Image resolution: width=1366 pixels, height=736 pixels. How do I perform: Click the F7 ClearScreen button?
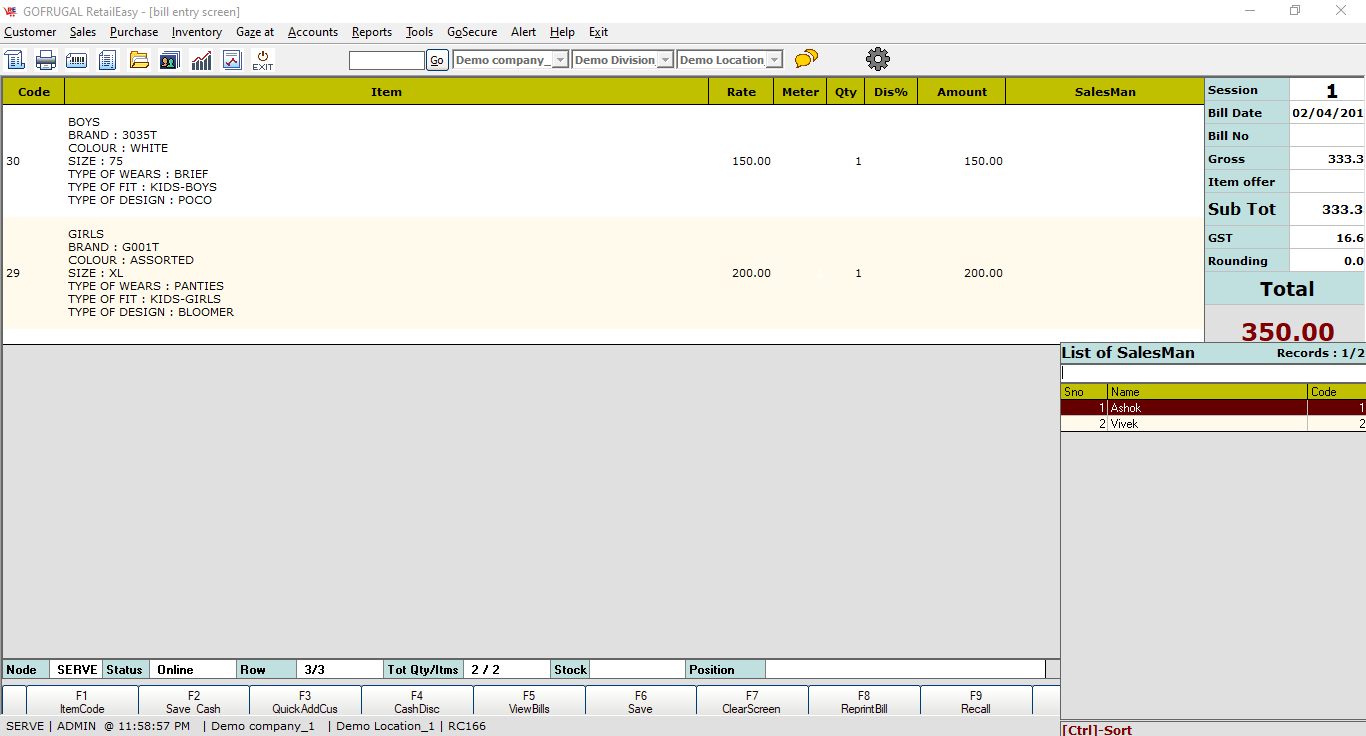752,702
